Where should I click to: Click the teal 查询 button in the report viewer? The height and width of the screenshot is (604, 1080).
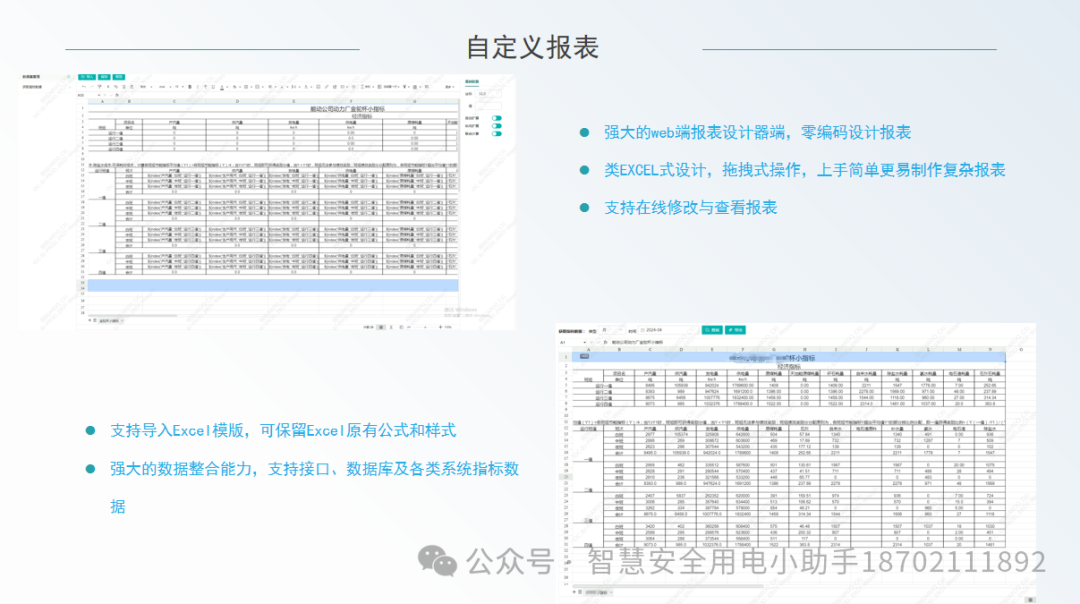pyautogui.click(x=712, y=330)
